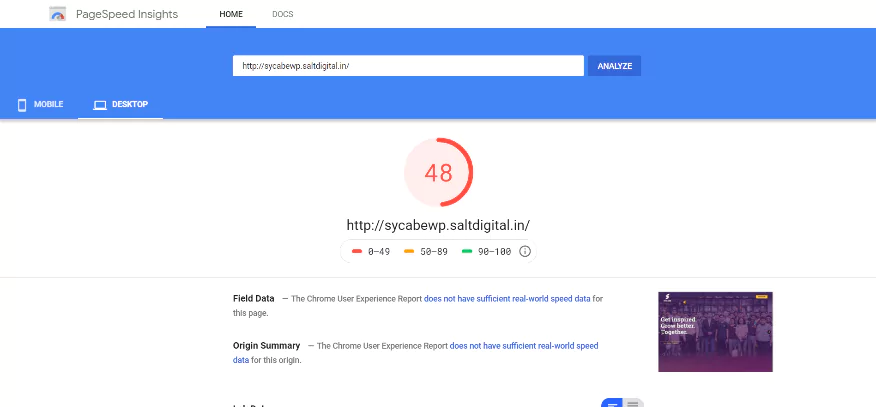Open the HOME tab

tap(231, 15)
